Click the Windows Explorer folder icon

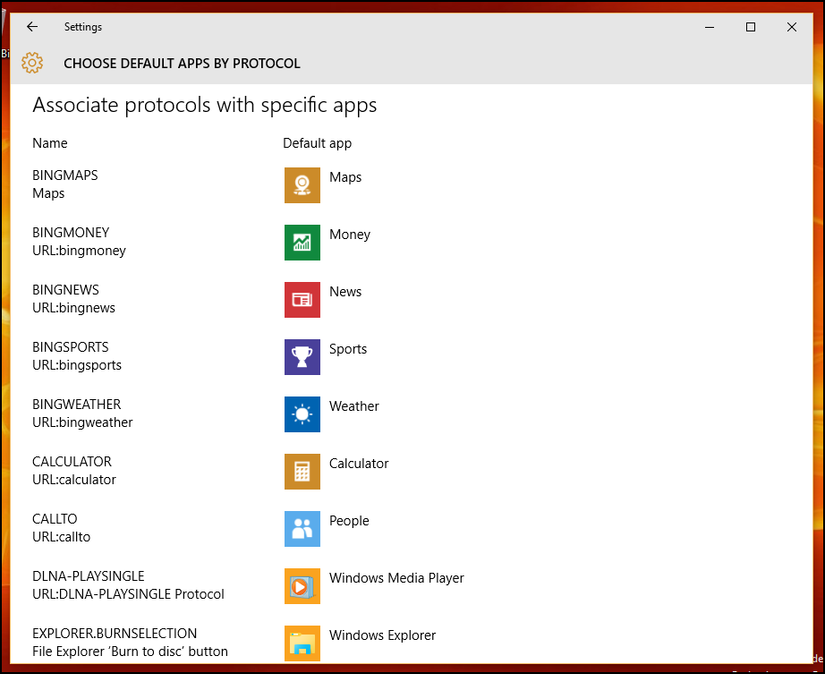click(x=302, y=643)
